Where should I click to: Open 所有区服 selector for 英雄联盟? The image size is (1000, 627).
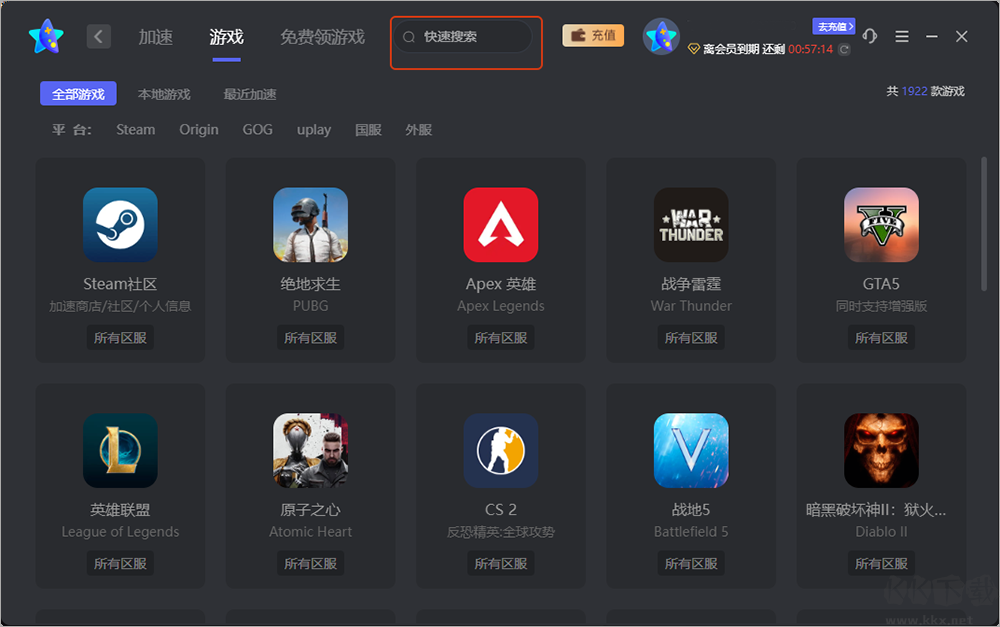(120, 563)
